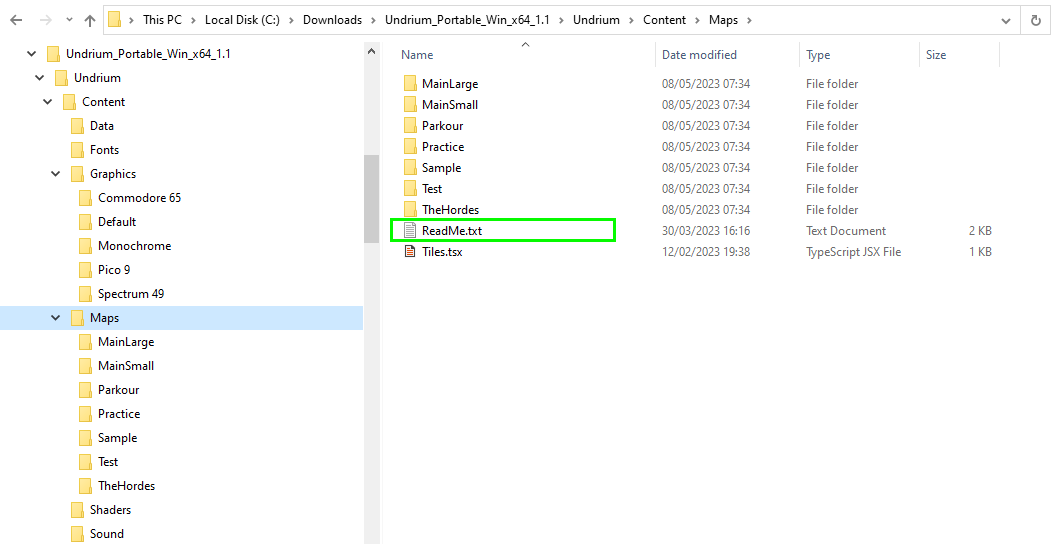Click the Downloads breadcrumb in the address bar

[x=332, y=20]
